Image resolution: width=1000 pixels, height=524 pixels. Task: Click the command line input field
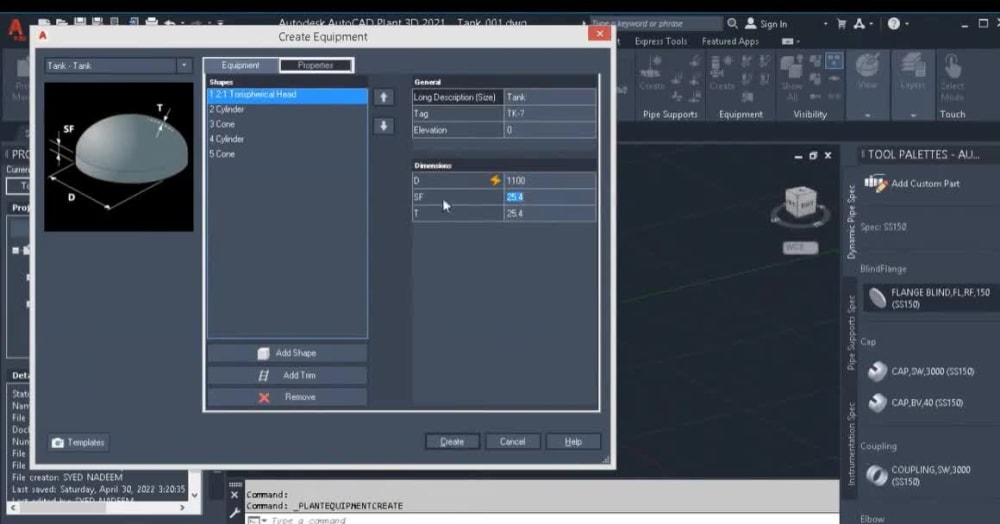click(542, 520)
